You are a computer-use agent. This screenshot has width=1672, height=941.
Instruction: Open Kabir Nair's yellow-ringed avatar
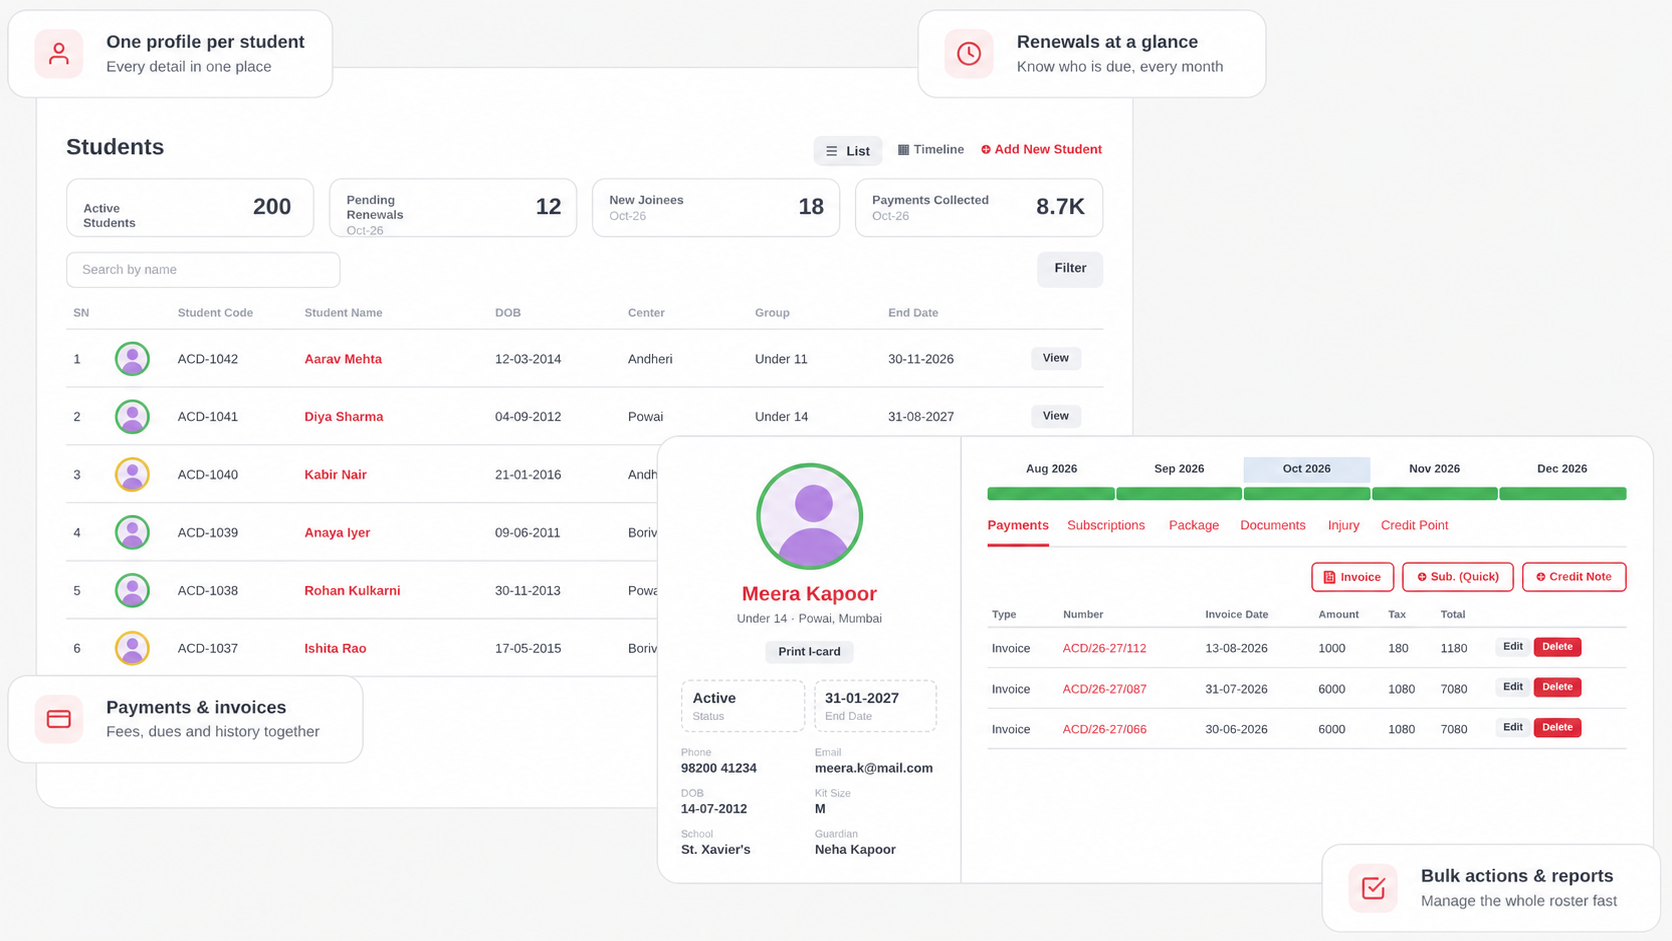click(x=132, y=475)
